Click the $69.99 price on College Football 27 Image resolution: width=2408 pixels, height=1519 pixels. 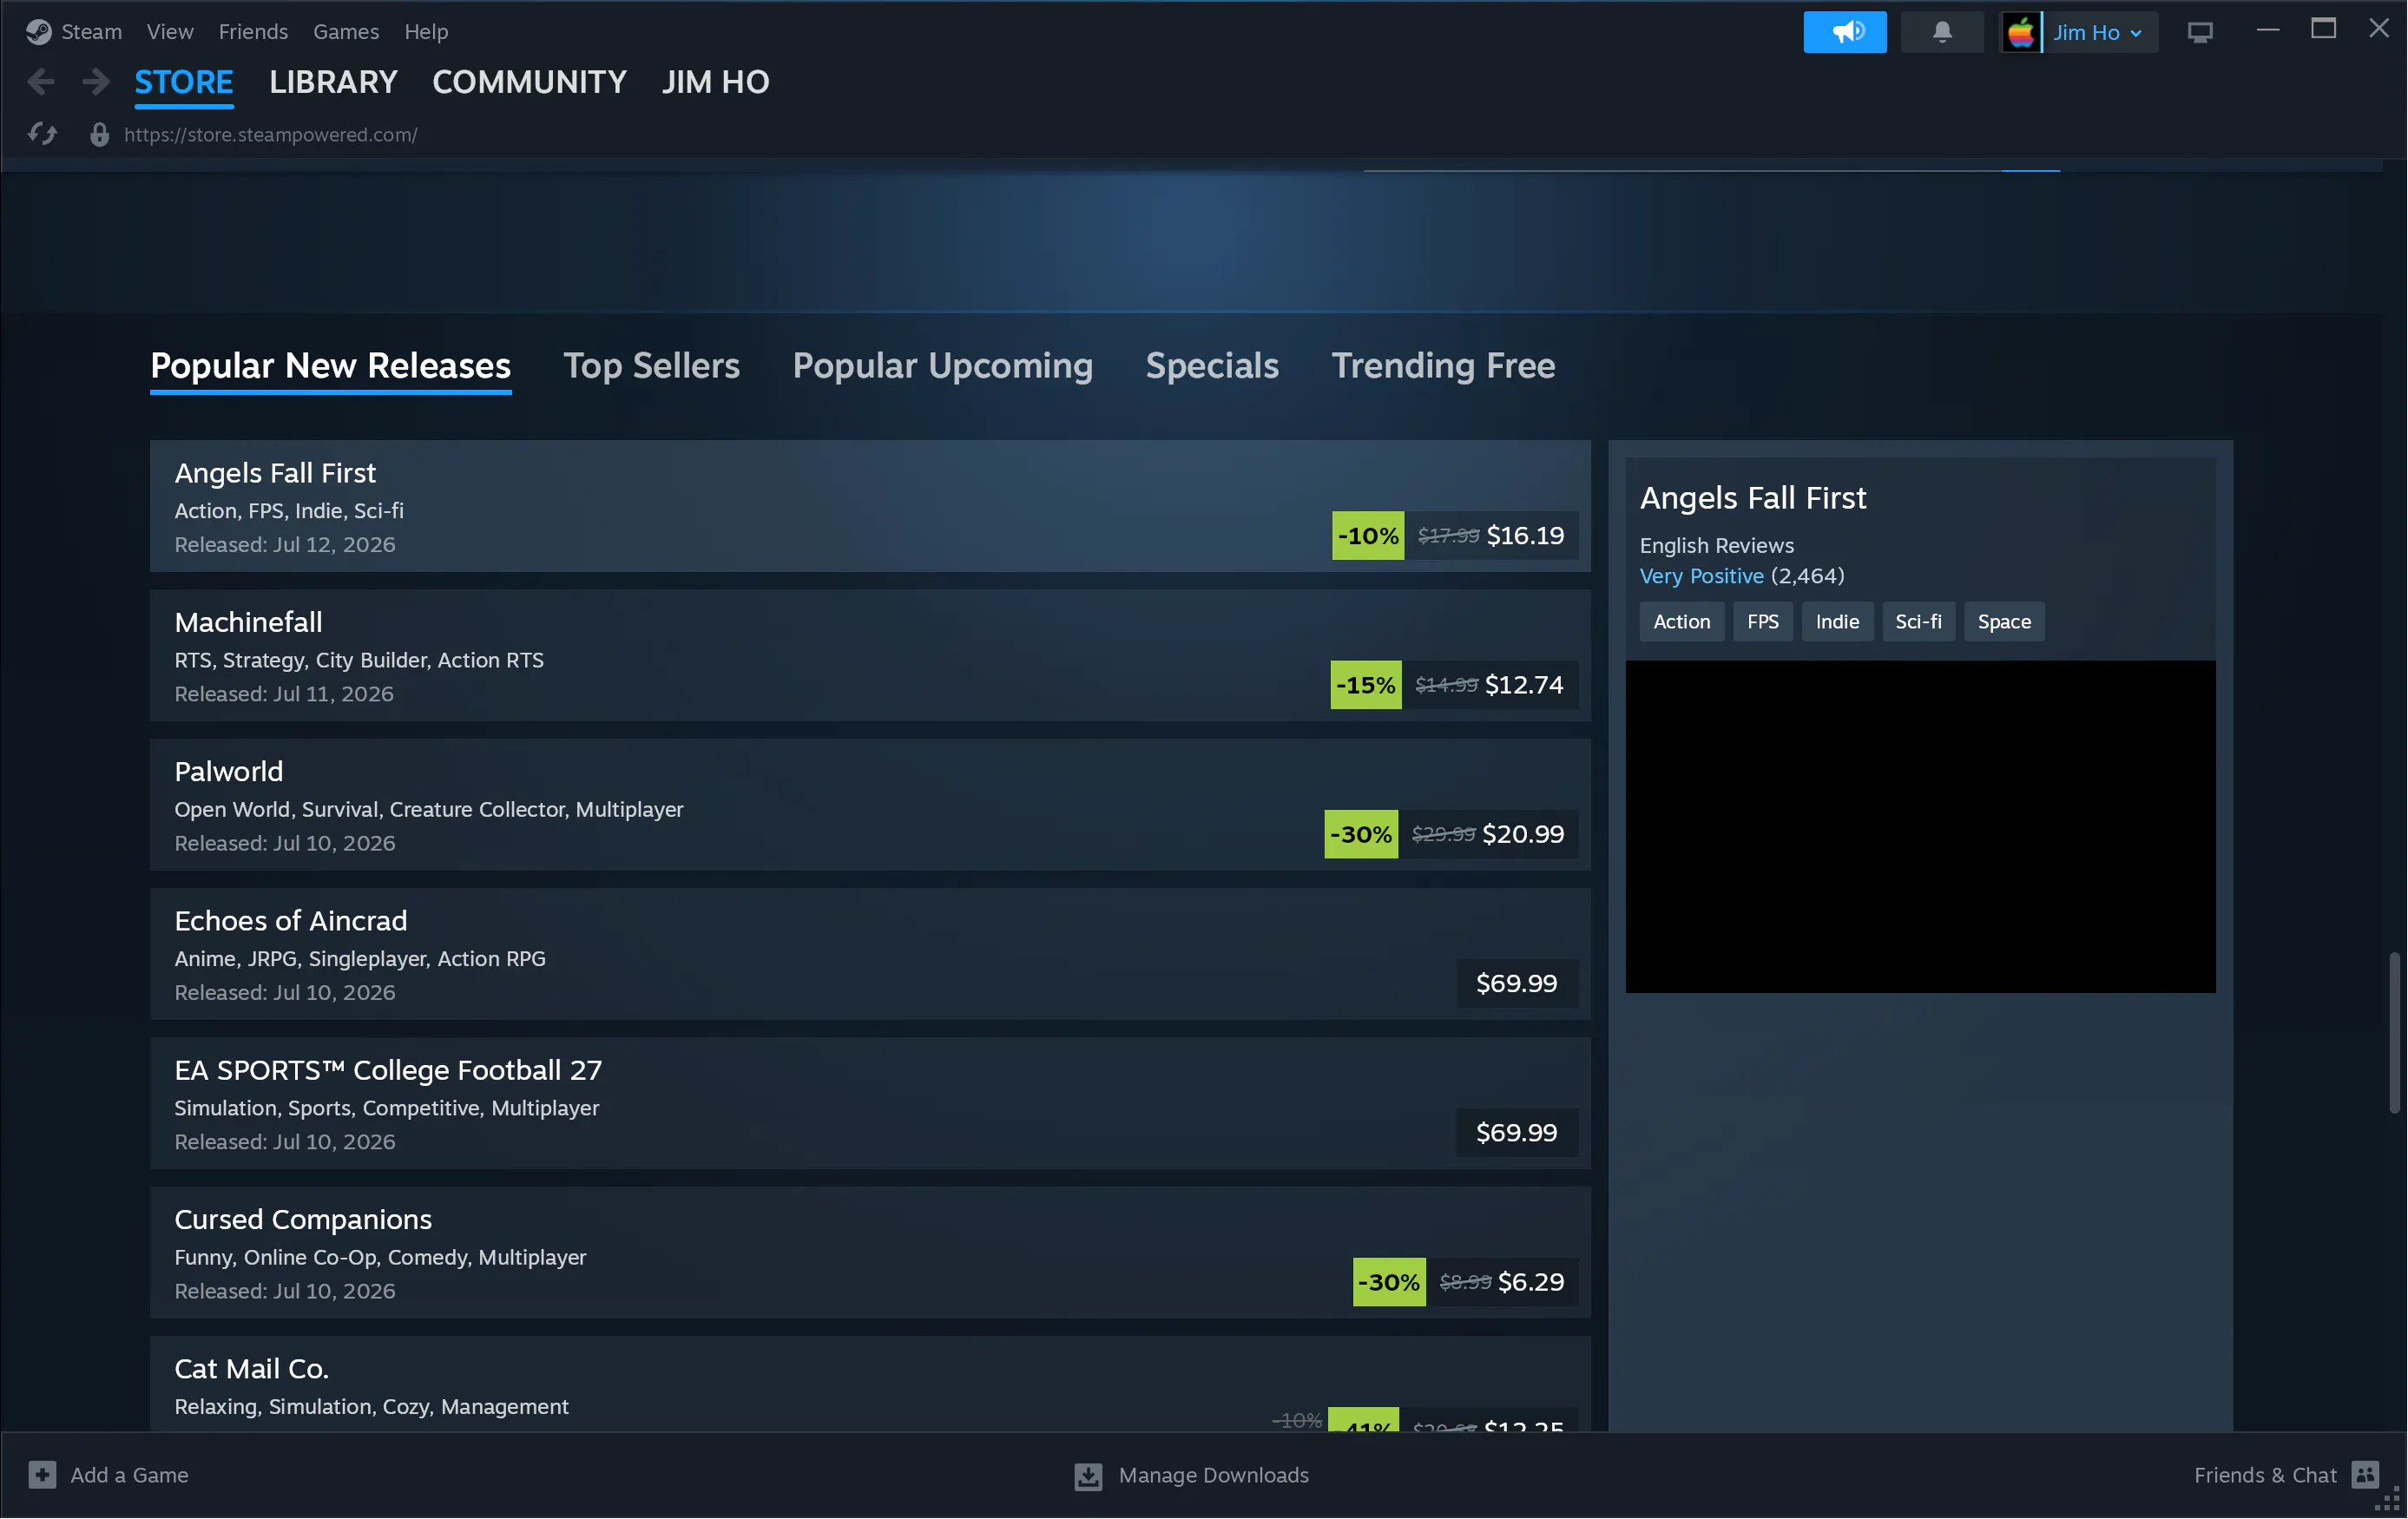pyautogui.click(x=1517, y=1133)
